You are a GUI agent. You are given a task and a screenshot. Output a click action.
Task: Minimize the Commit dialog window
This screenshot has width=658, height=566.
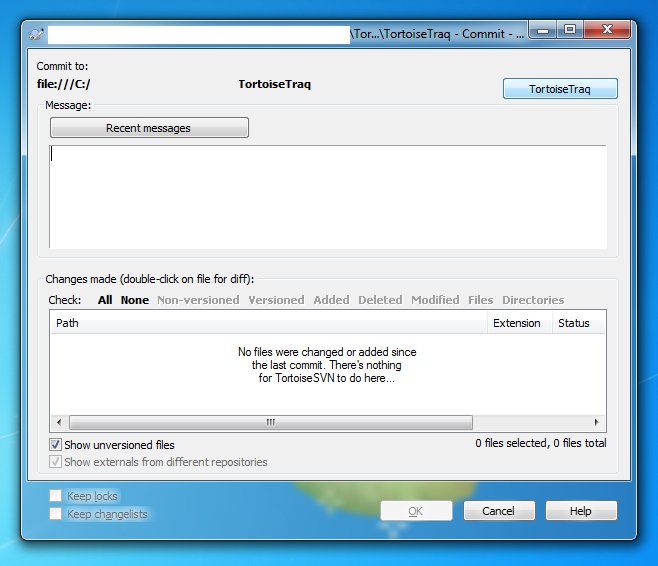pyautogui.click(x=543, y=30)
